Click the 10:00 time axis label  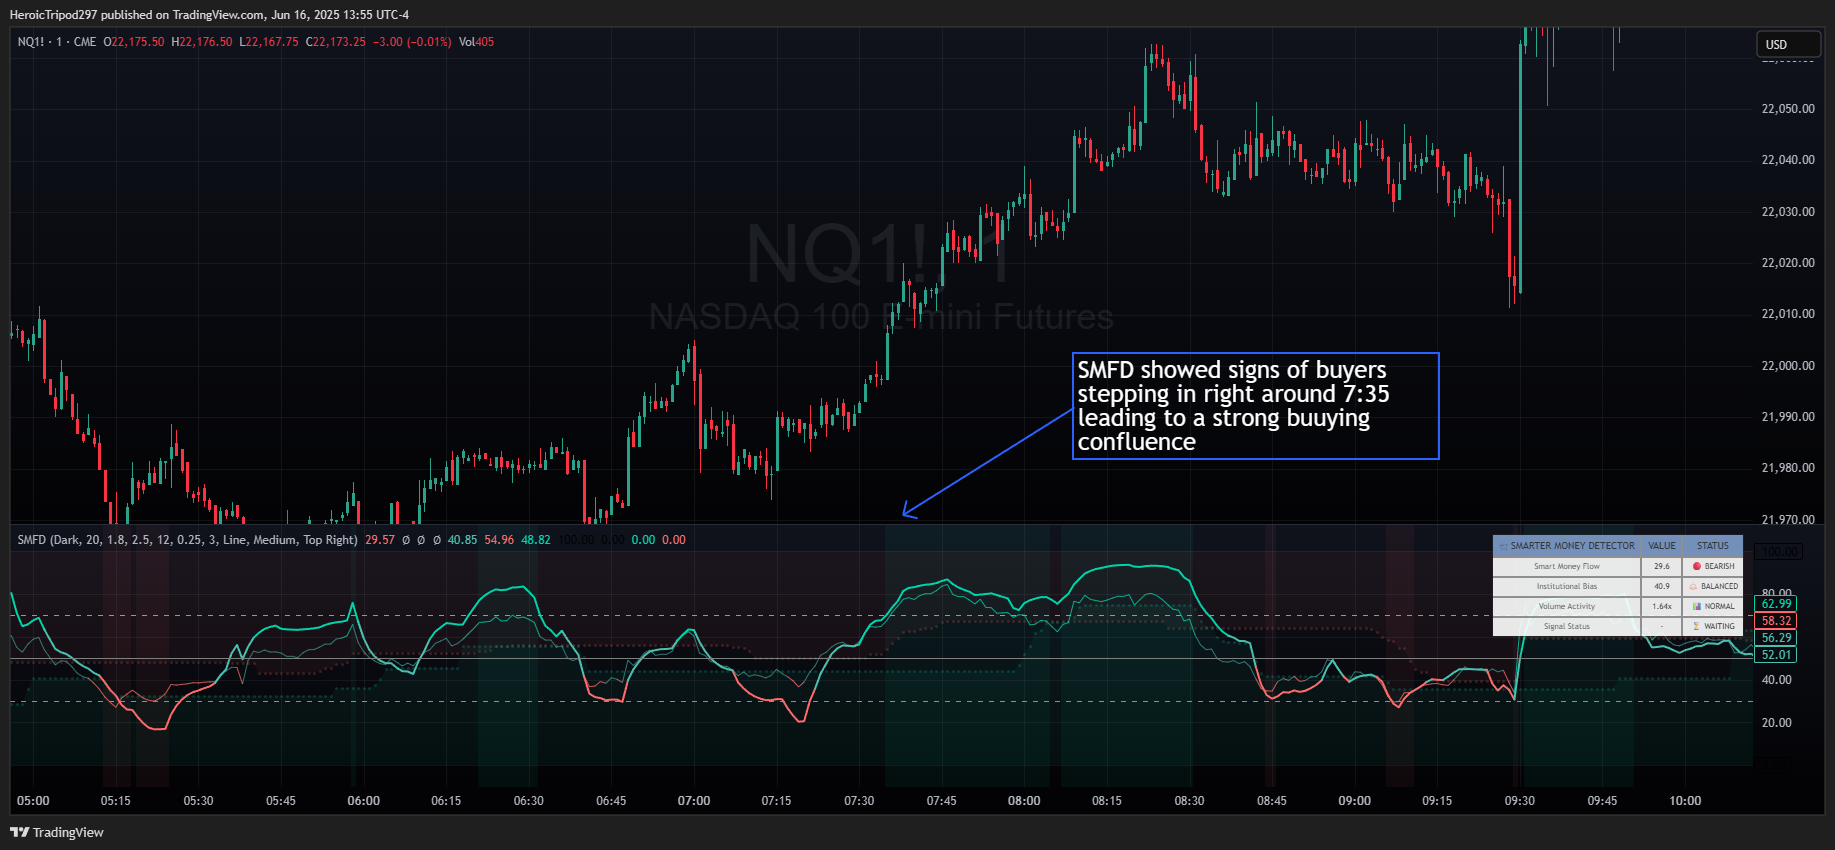coord(1685,801)
